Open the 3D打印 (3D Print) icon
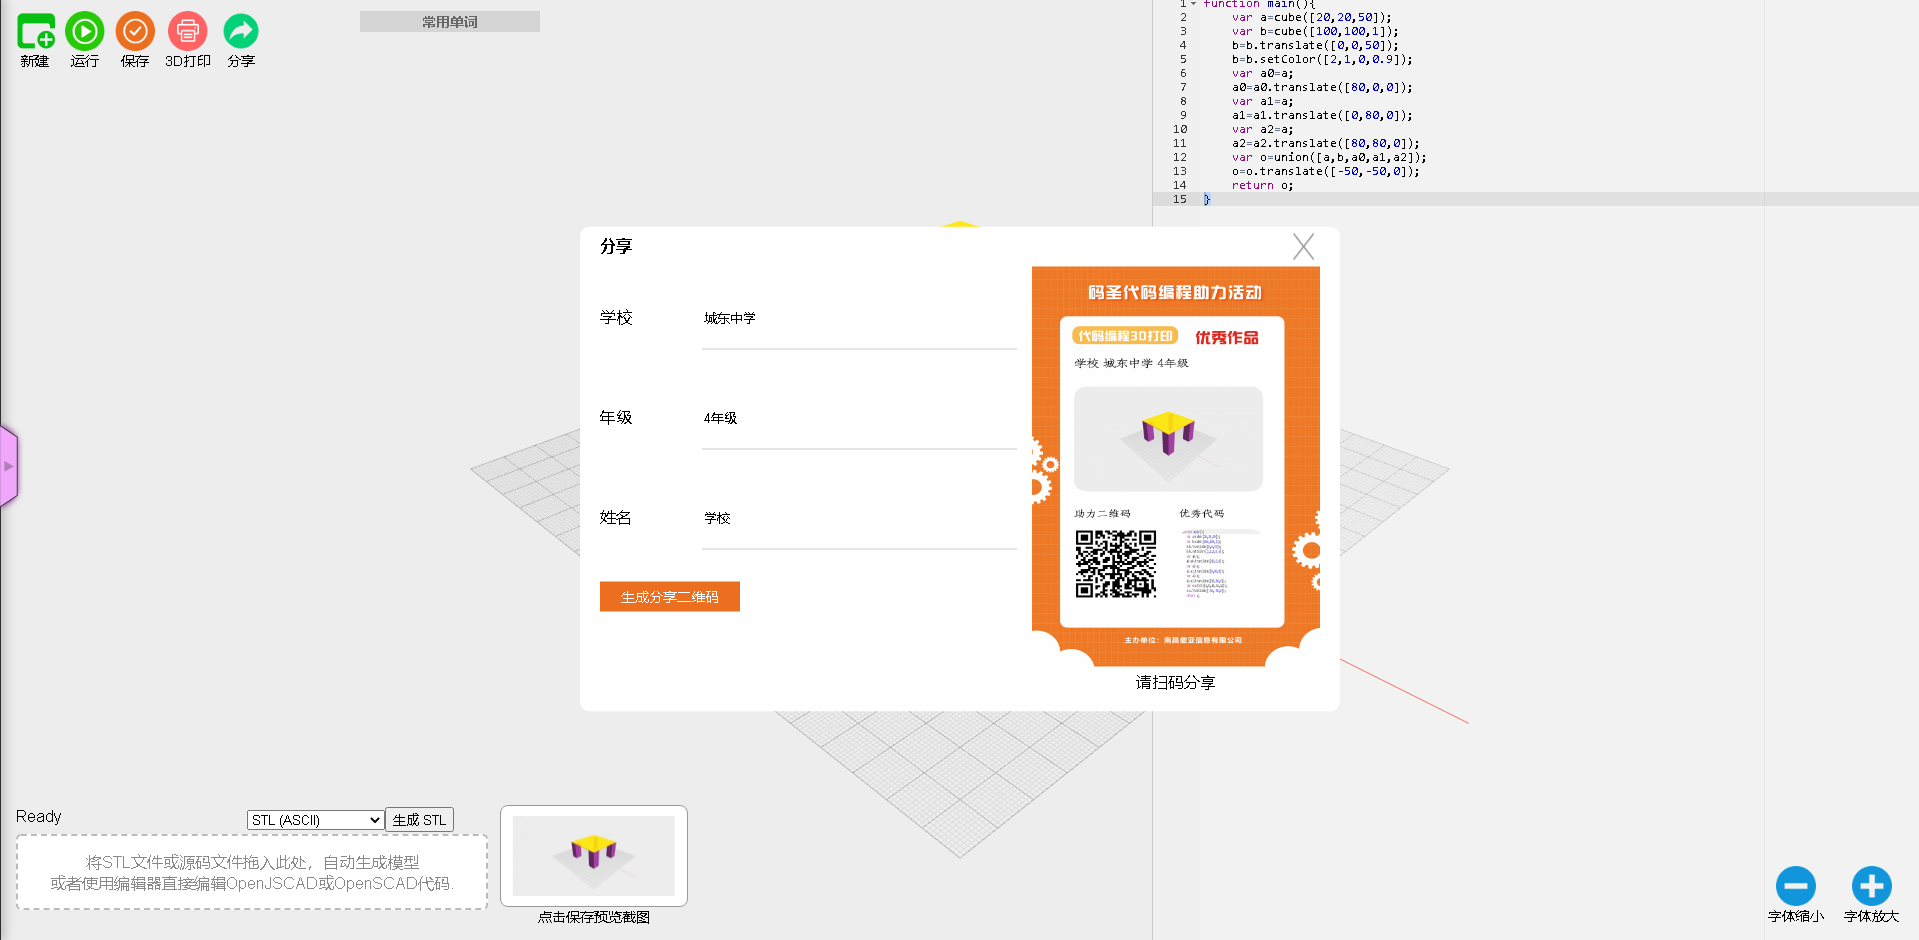This screenshot has width=1919, height=940. click(x=187, y=33)
